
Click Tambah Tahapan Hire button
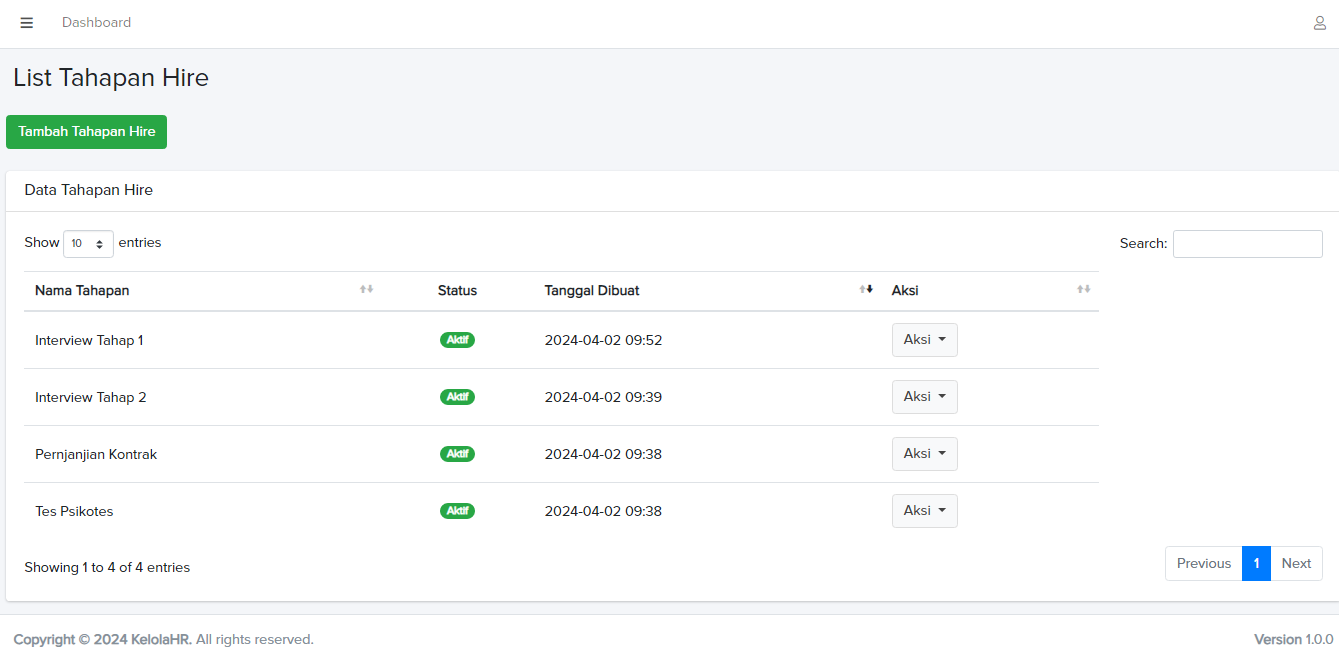[x=87, y=132]
